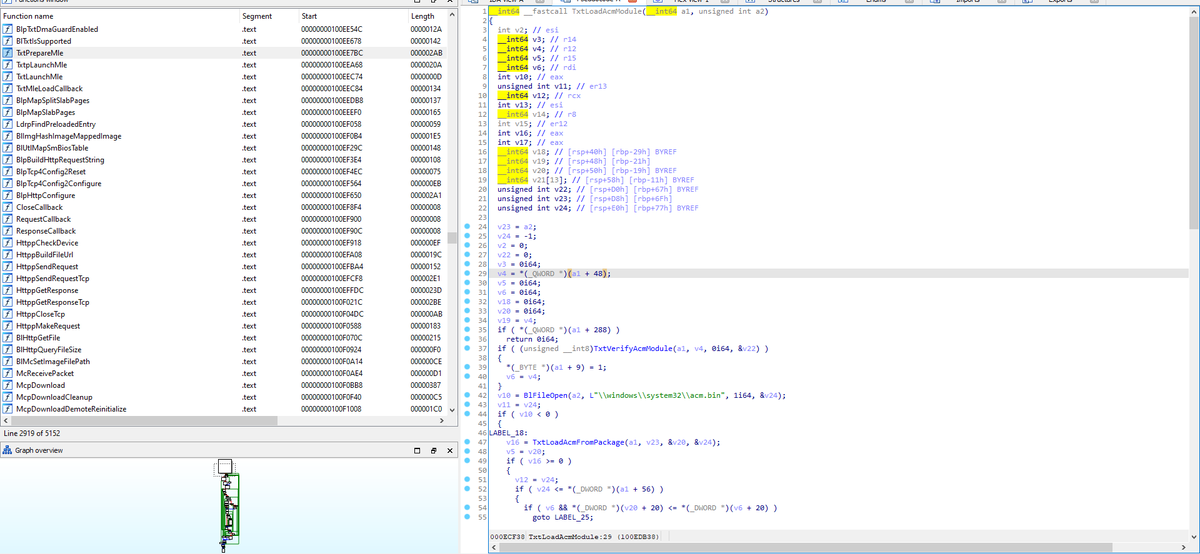Viewport: 1200px width, 554px height.
Task: Click BlFileOpen call in pseudocode
Action: click(546, 395)
